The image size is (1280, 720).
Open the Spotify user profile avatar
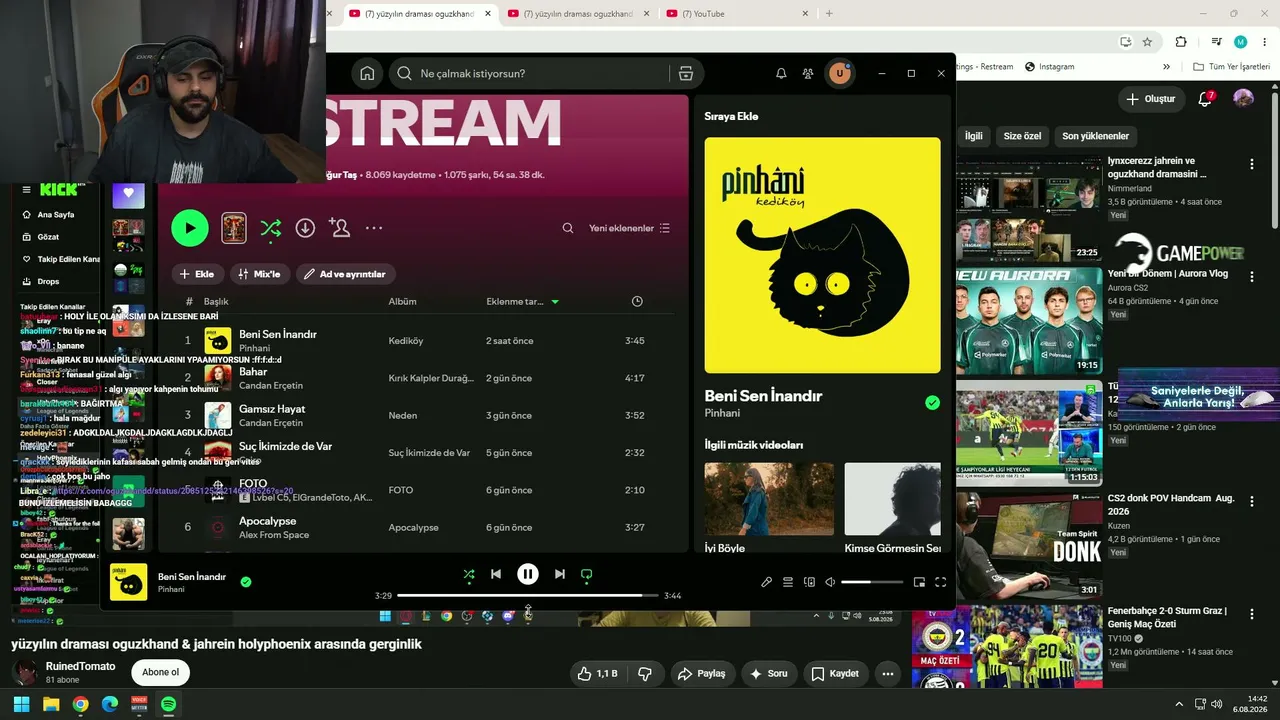[x=840, y=73]
